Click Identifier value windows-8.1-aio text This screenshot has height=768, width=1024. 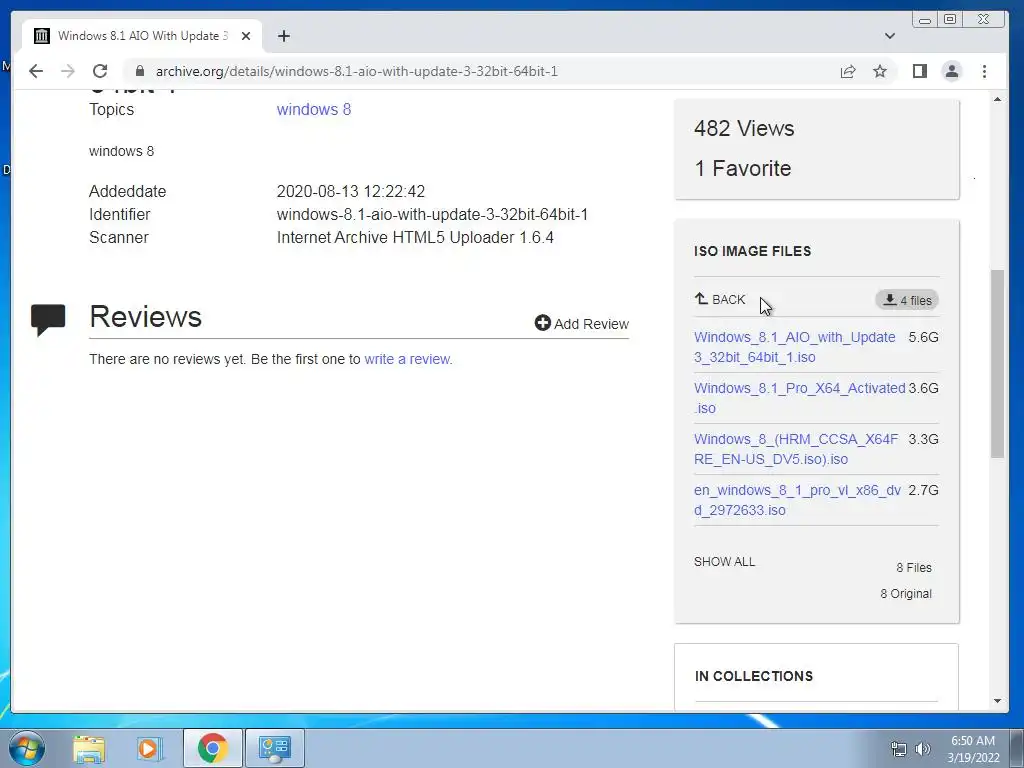tap(432, 214)
